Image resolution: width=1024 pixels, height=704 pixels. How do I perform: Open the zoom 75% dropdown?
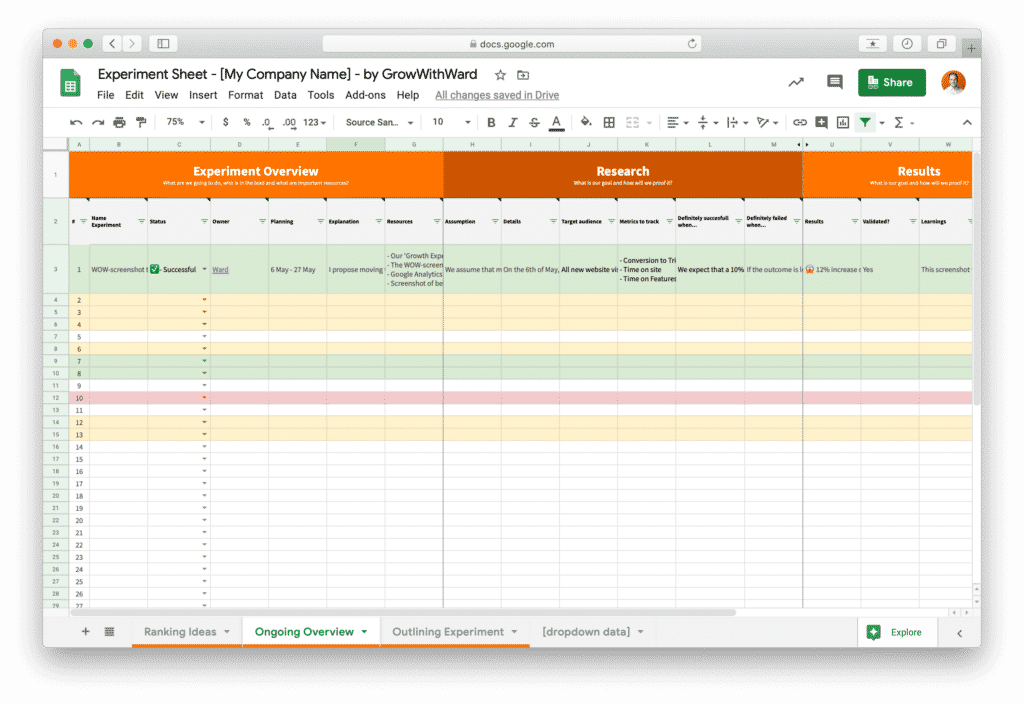point(185,122)
